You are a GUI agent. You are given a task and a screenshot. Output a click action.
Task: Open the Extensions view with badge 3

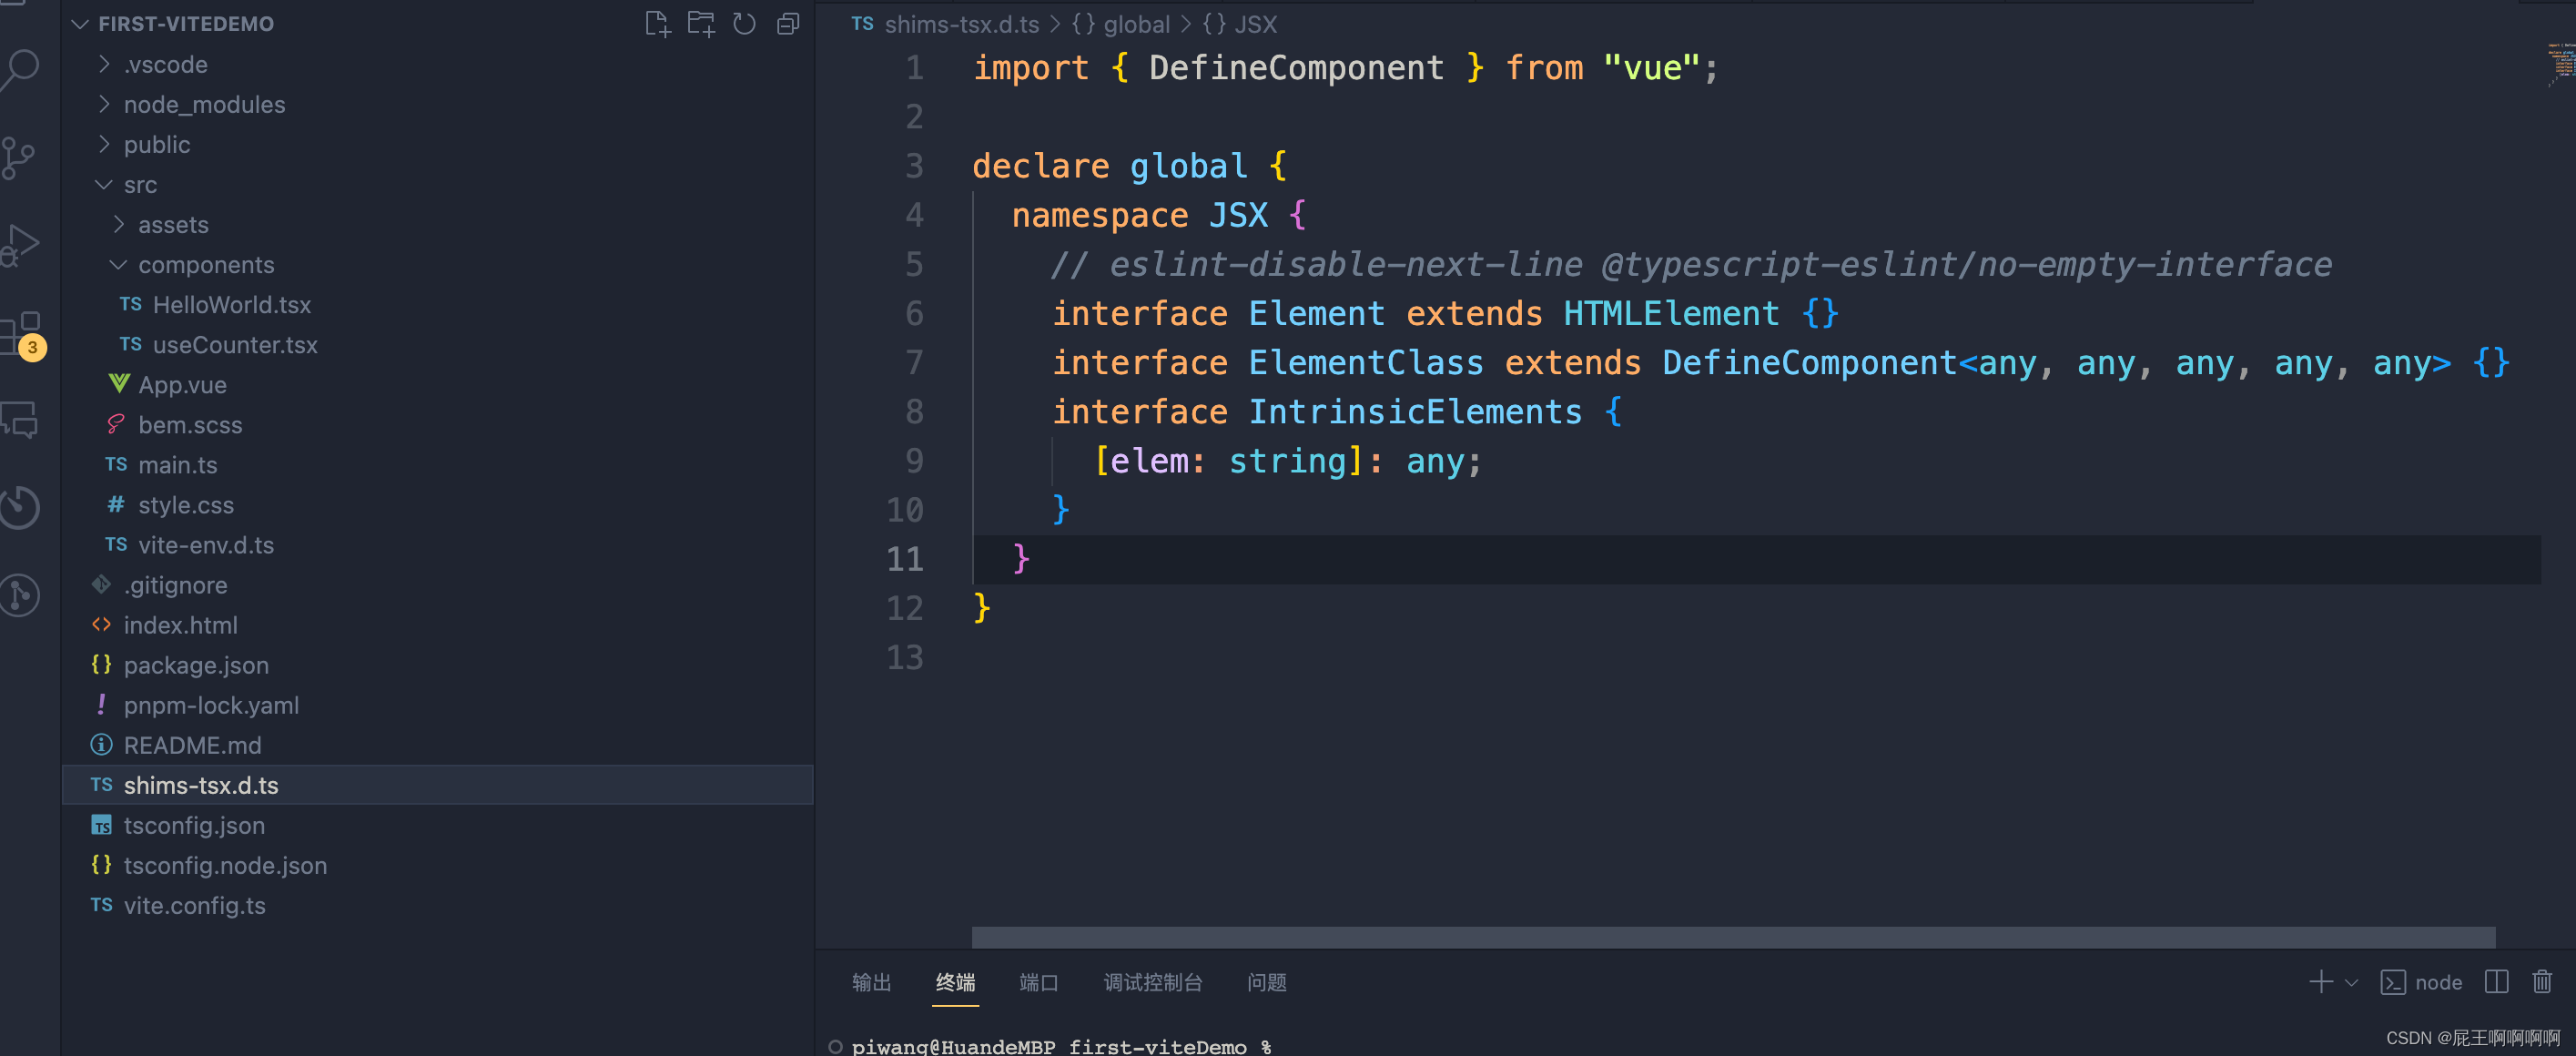[x=21, y=333]
